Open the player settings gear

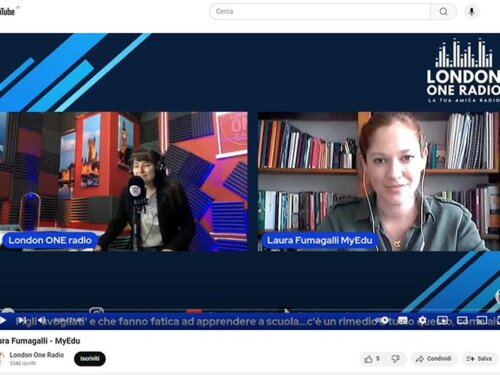pos(422,321)
